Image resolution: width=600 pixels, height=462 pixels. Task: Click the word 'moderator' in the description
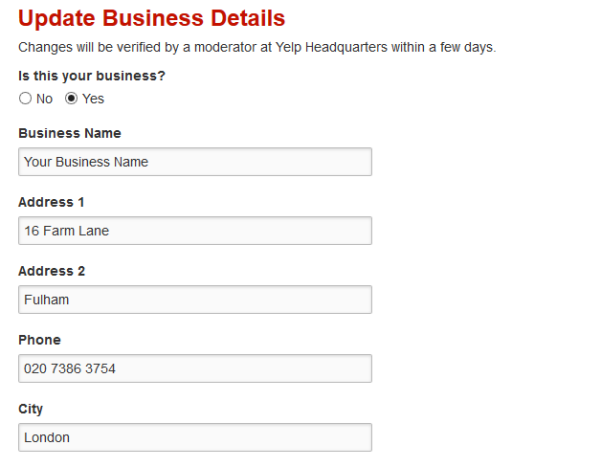(227, 47)
